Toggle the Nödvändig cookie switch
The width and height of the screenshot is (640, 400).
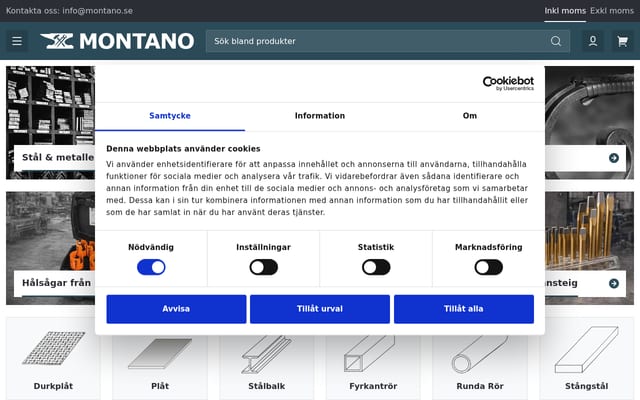[x=151, y=267]
